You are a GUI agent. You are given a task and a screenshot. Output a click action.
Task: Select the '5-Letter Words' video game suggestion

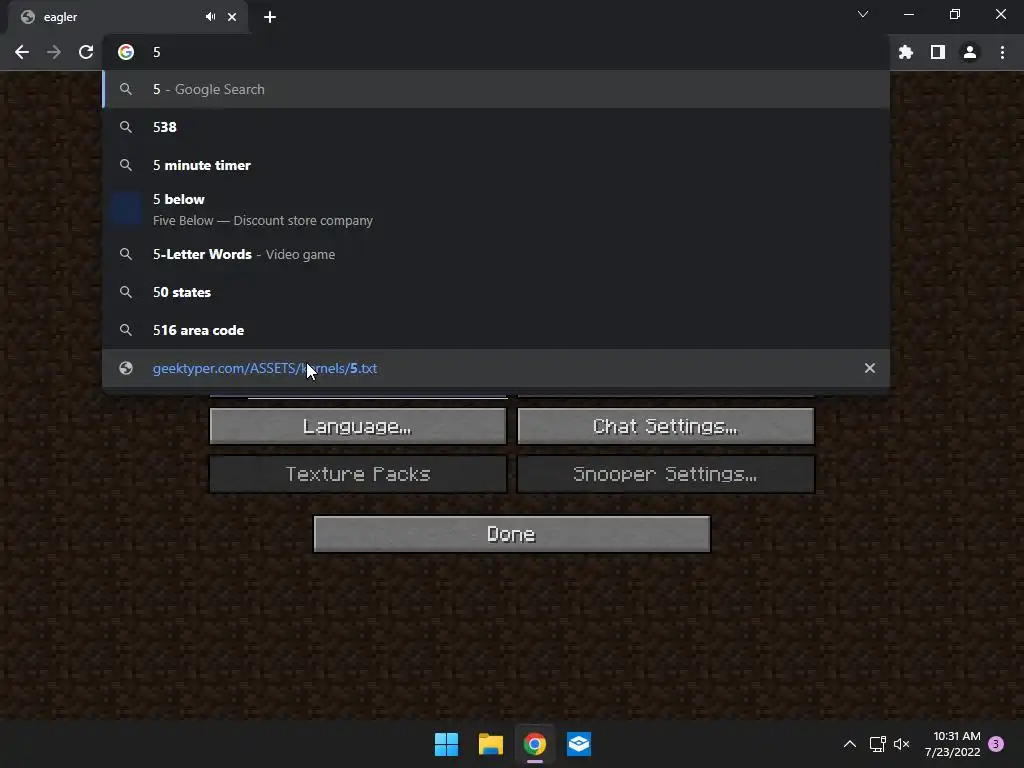pyautogui.click(x=496, y=254)
